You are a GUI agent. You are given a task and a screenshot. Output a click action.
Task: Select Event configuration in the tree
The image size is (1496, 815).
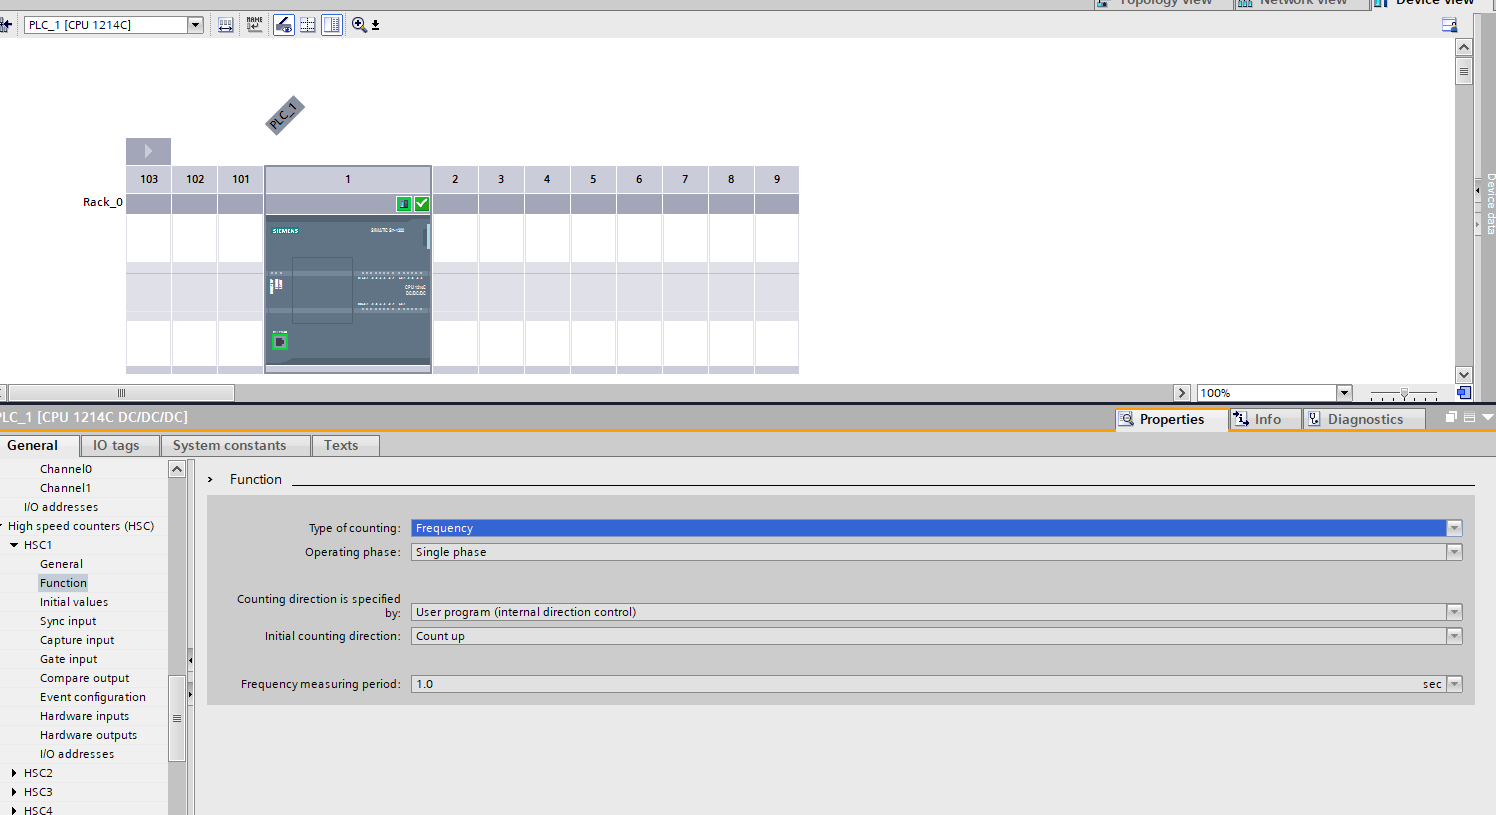[x=93, y=697]
